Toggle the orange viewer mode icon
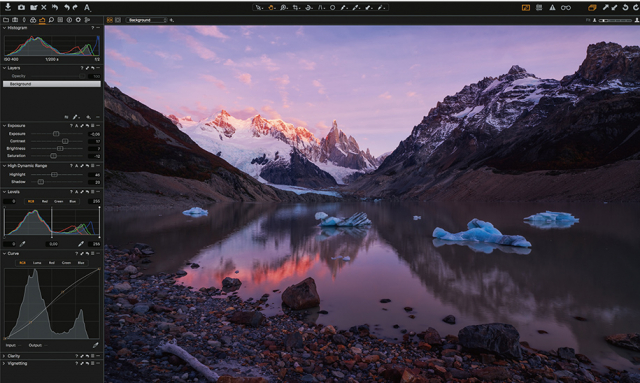 click(x=526, y=7)
